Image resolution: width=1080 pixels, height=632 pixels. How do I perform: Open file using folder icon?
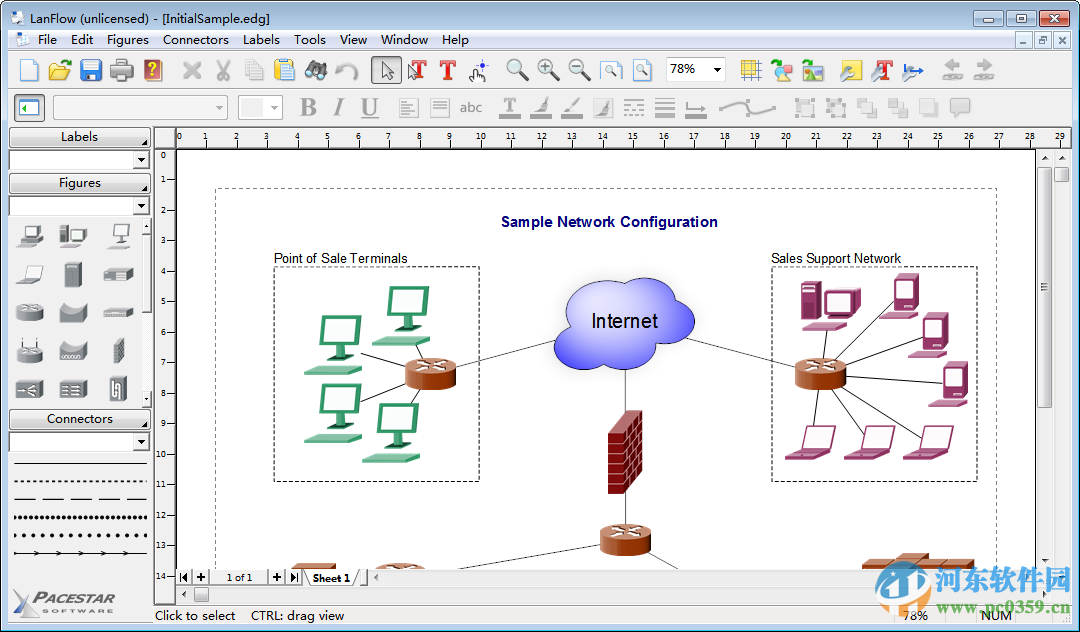(x=61, y=70)
